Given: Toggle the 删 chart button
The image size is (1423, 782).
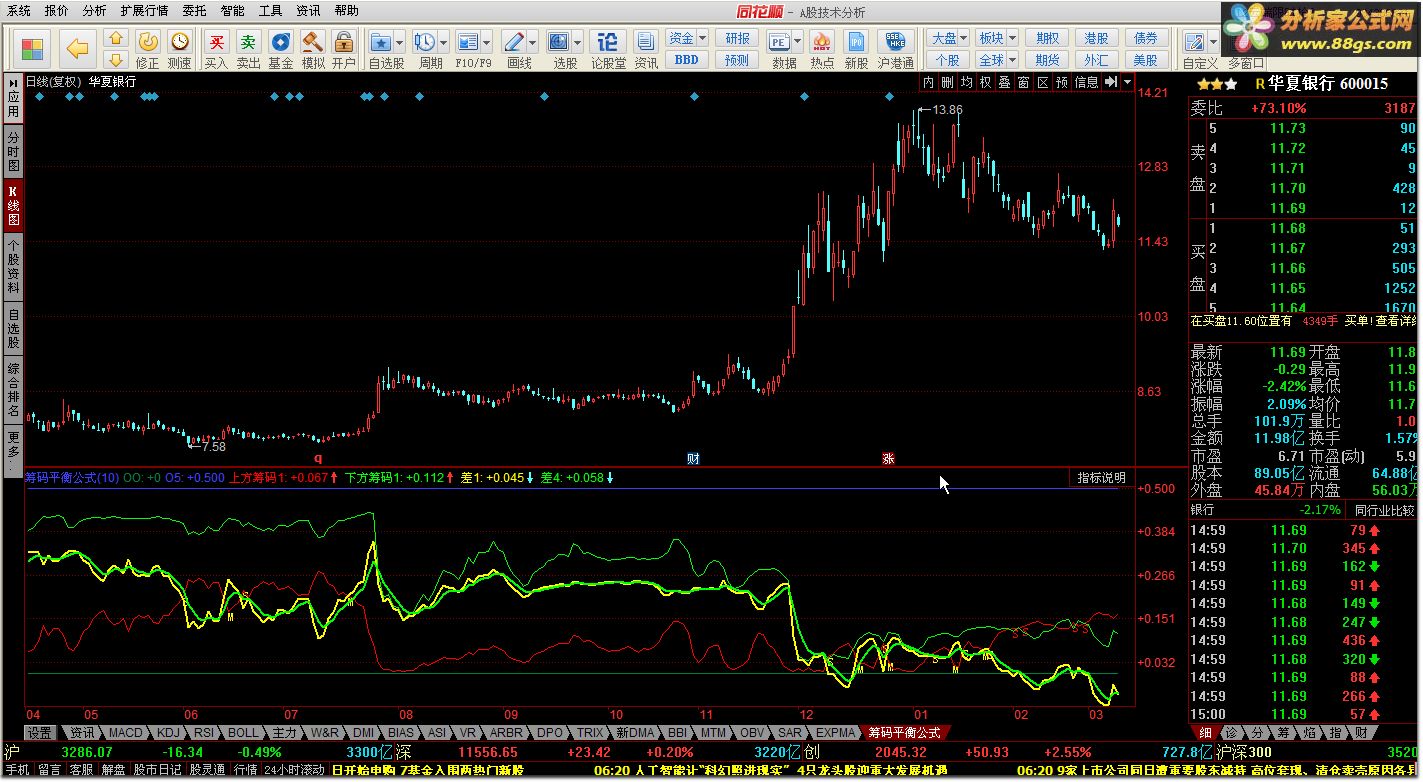Looking at the screenshot, I should [x=947, y=82].
